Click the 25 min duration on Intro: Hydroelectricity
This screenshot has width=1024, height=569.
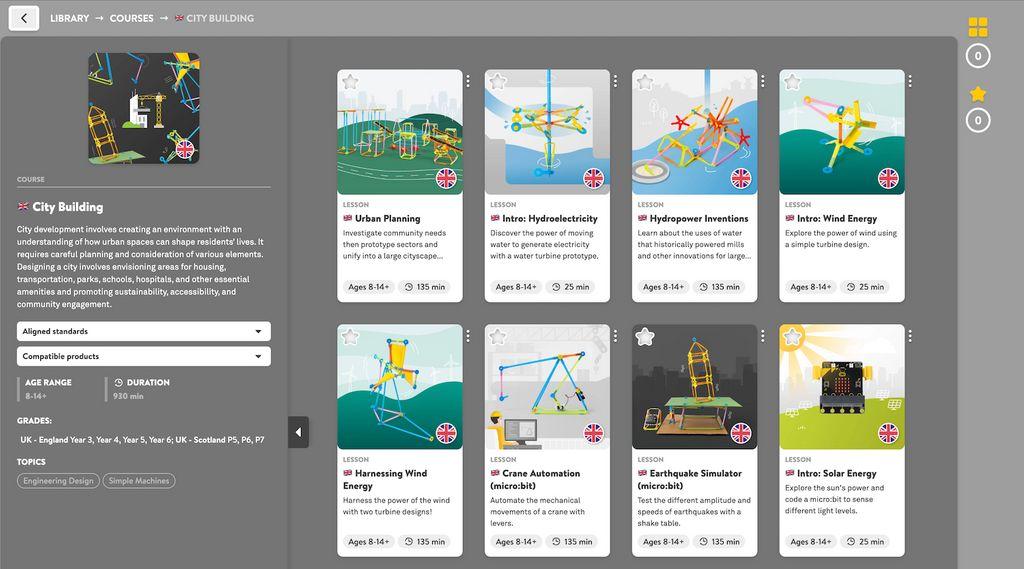point(571,287)
